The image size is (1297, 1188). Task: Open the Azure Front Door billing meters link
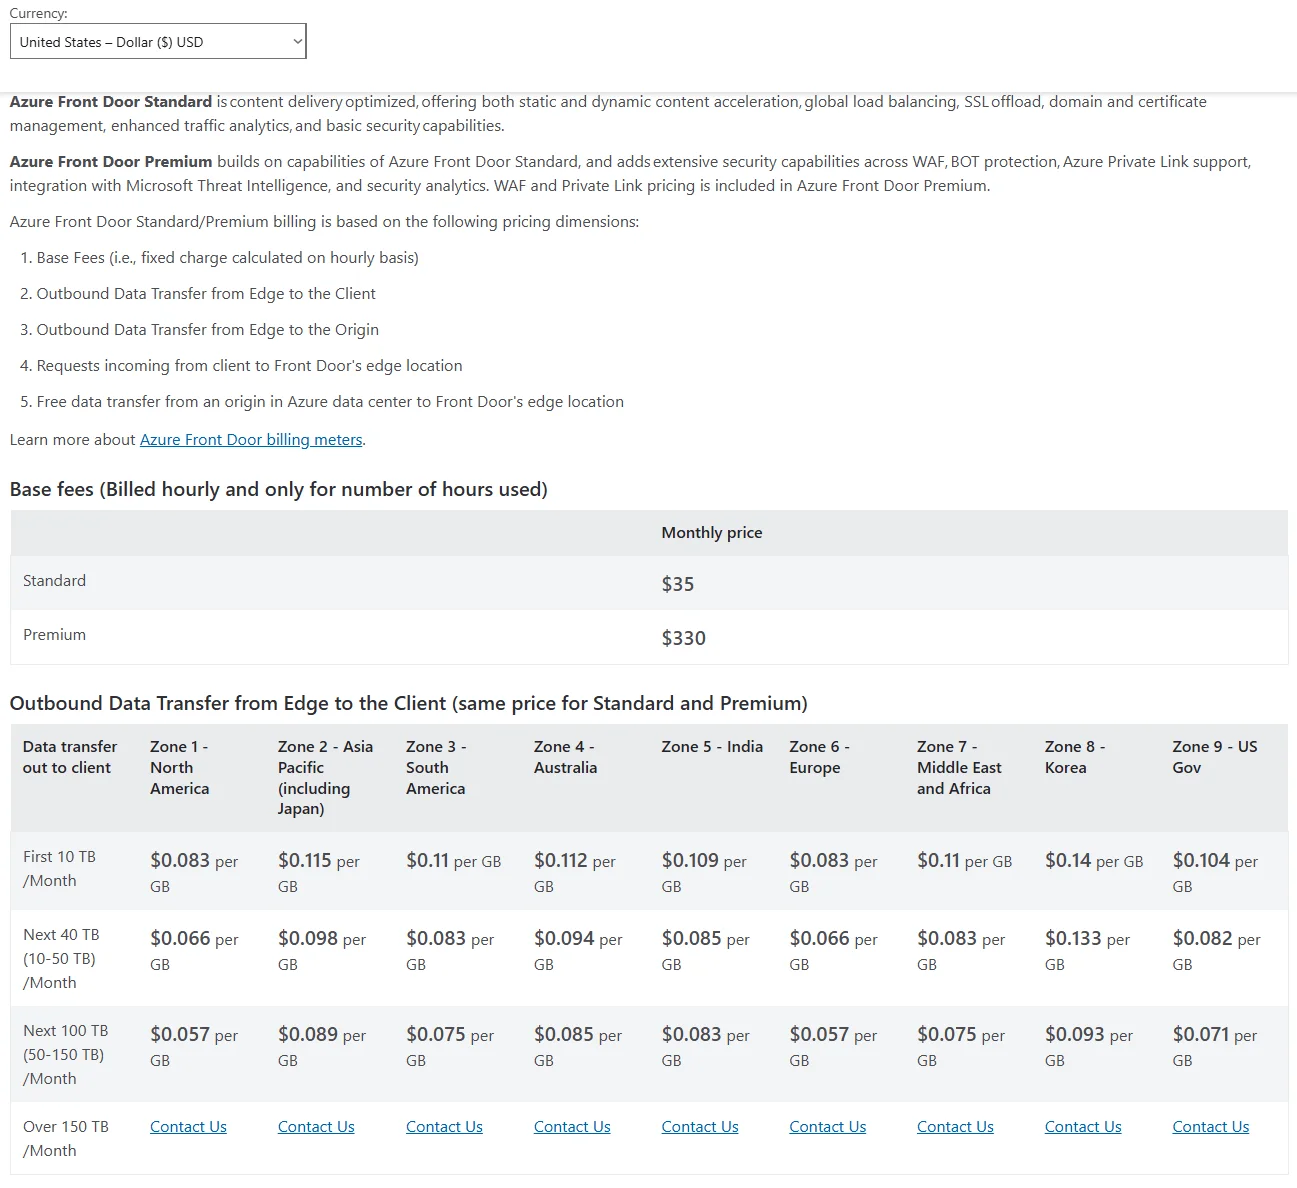point(251,440)
